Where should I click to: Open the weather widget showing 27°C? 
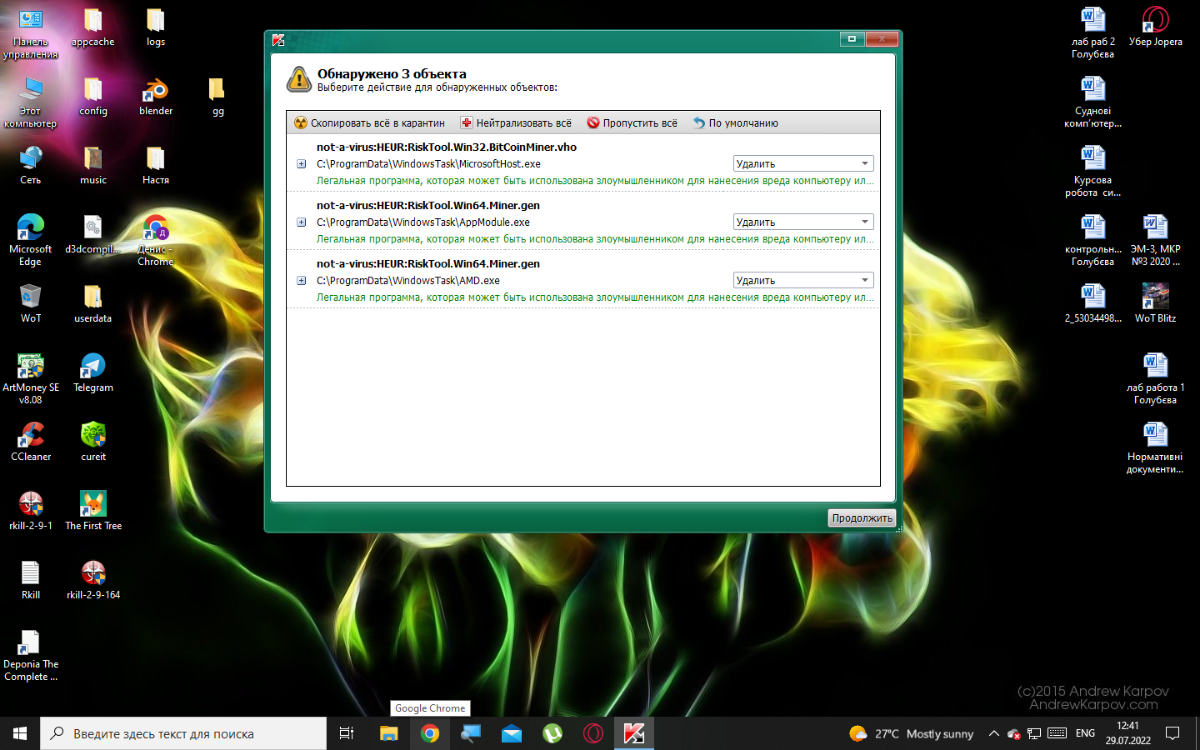[x=910, y=733]
